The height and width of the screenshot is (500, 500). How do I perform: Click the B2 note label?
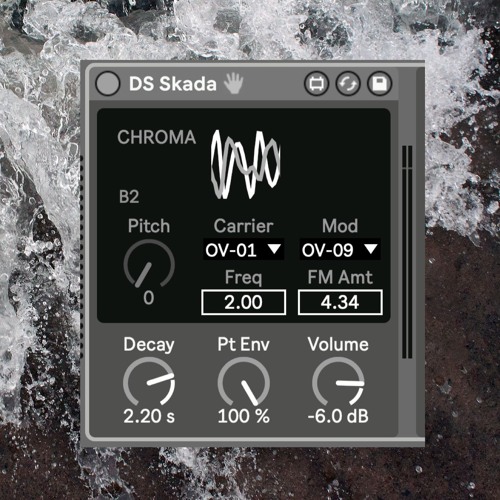129,197
